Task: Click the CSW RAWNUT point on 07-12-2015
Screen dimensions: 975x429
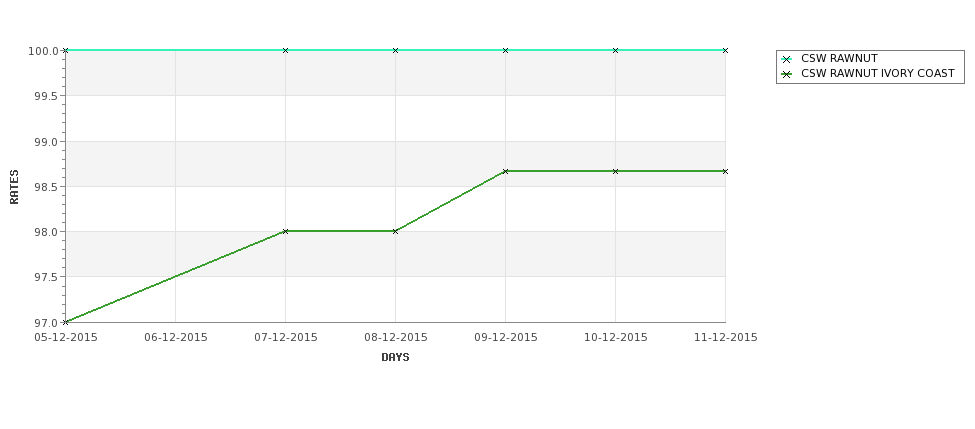Action: (285, 50)
